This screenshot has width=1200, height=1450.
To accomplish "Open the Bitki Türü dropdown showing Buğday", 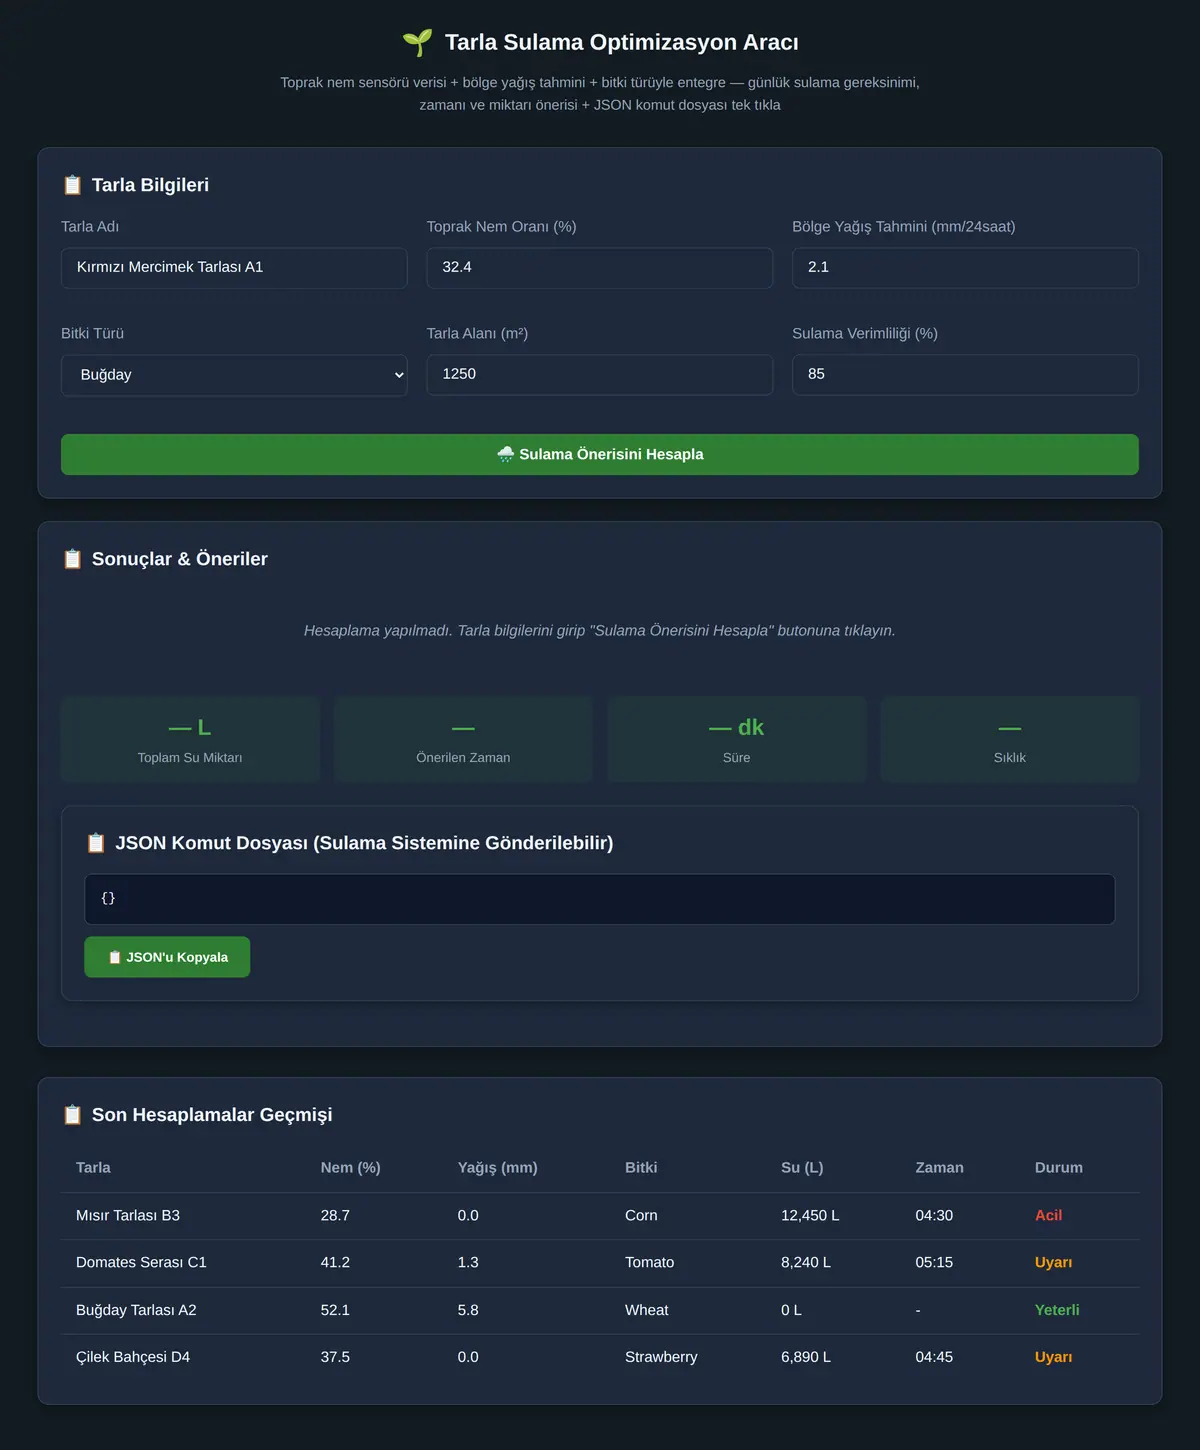I will click(x=234, y=375).
